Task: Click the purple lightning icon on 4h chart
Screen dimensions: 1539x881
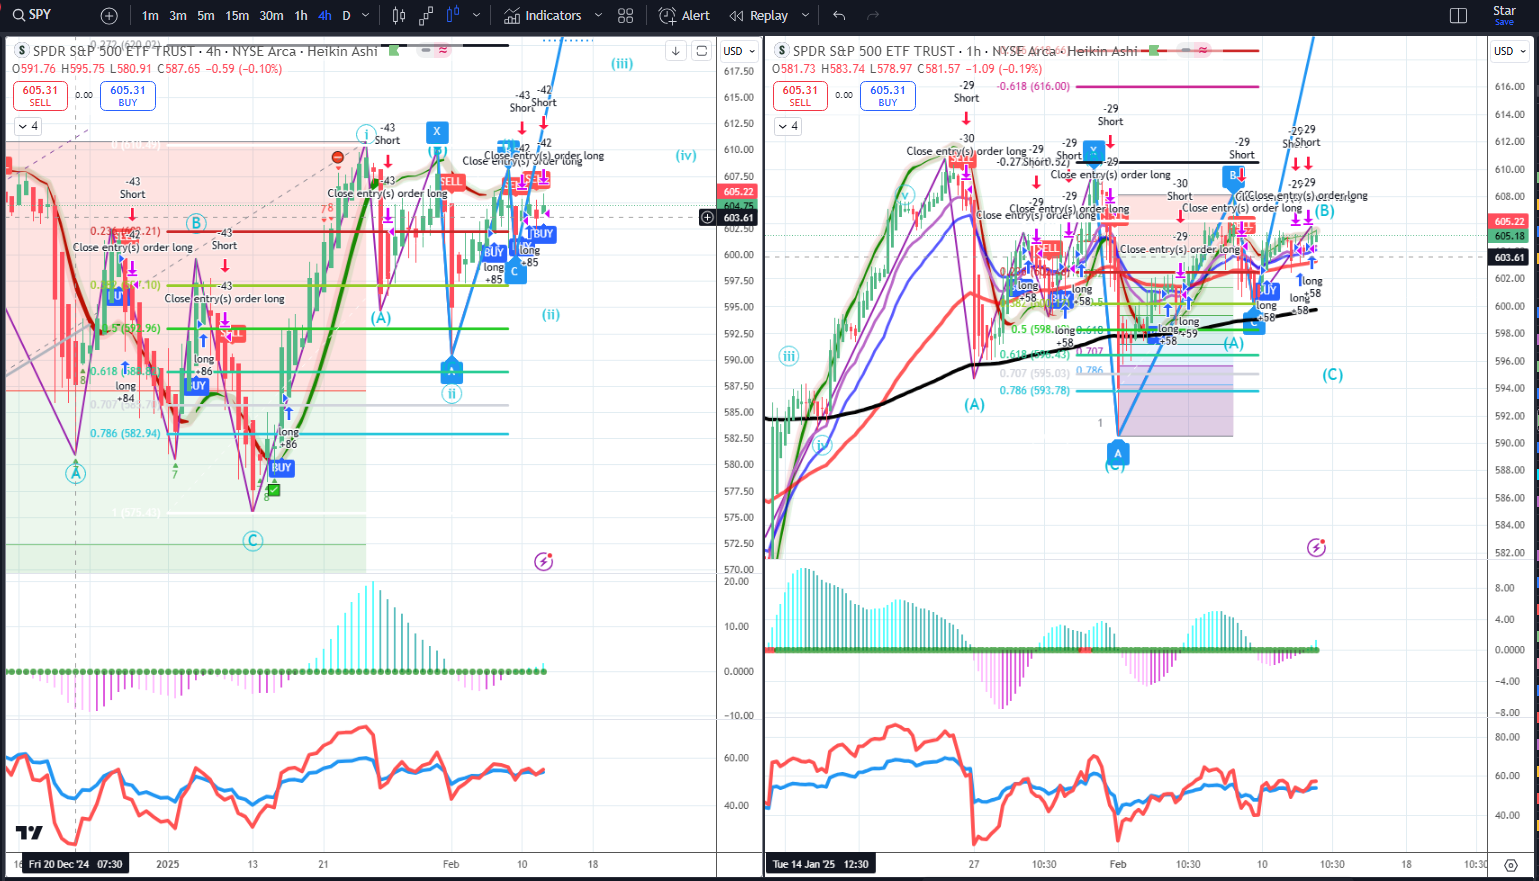Action: click(x=543, y=561)
